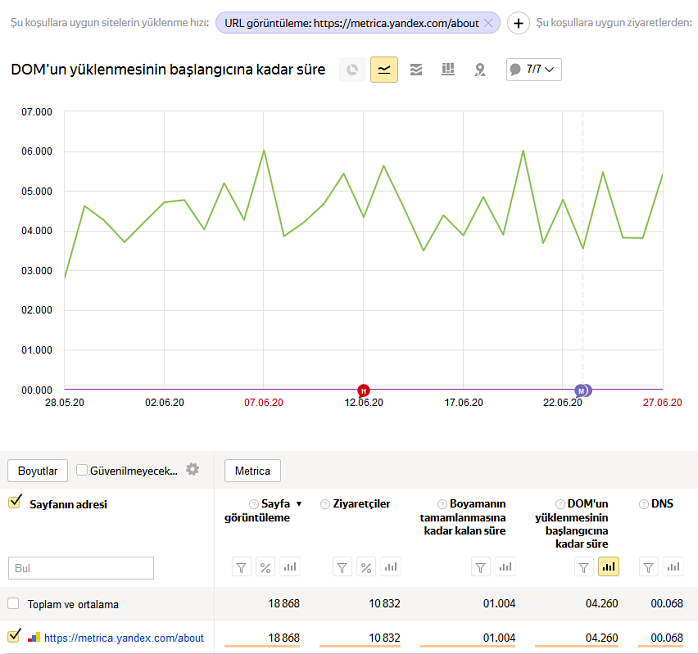Toggle the Güvenilmeyecek checkbox

(81, 470)
